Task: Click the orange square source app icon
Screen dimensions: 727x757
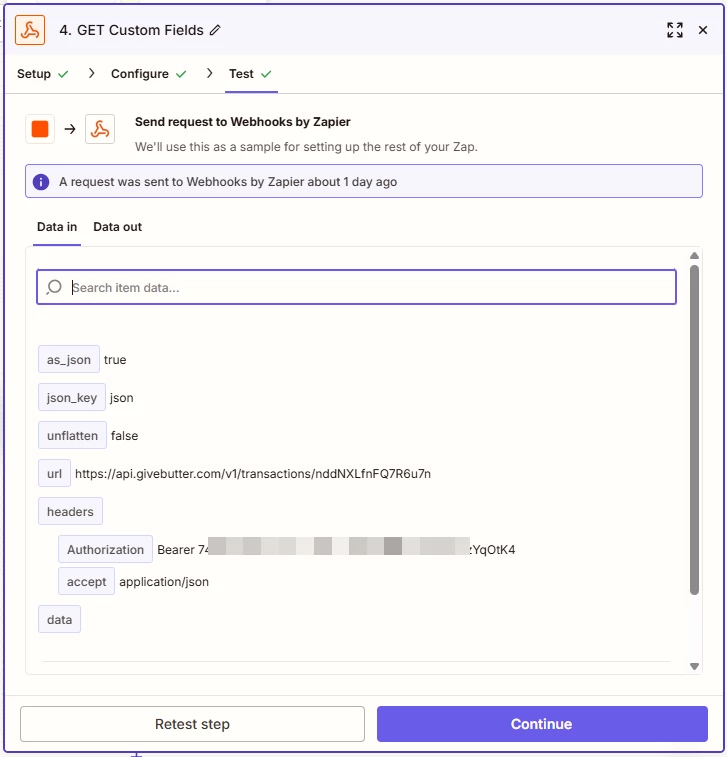Action: [x=40, y=129]
